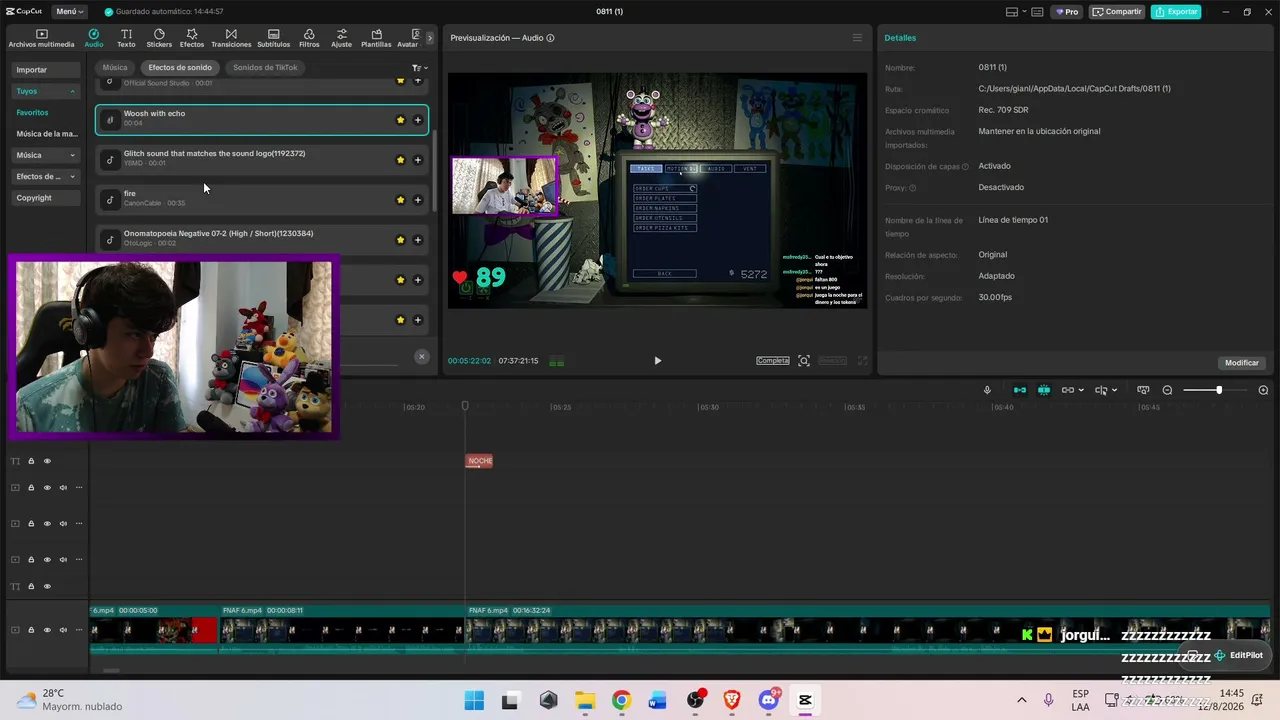Open the window layout dropdown
This screenshot has width=1280, height=720.
[1015, 12]
